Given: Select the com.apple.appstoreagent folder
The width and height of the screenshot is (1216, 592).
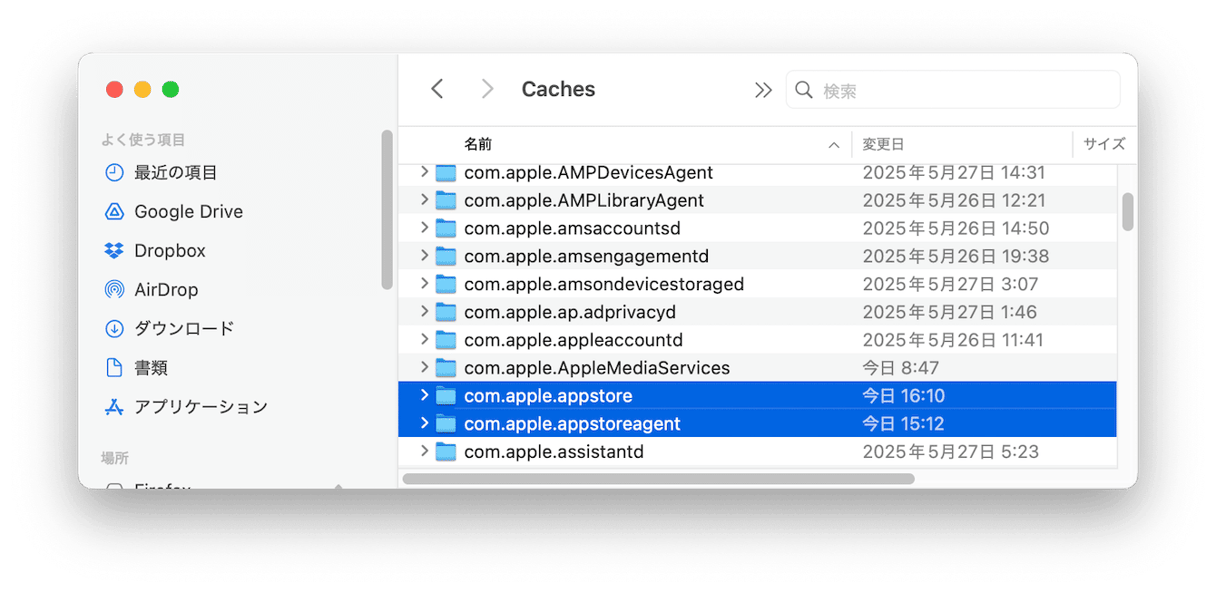Looking at the screenshot, I should click(x=572, y=424).
